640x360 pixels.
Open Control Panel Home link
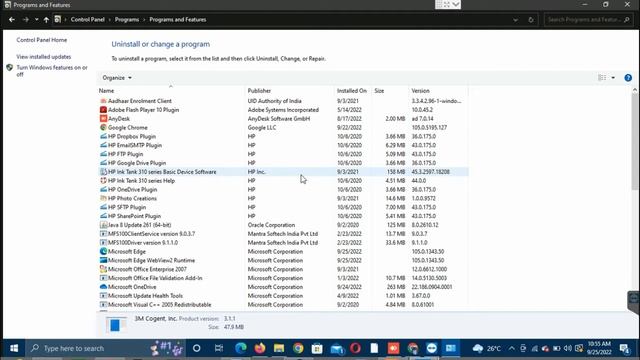click(x=42, y=40)
